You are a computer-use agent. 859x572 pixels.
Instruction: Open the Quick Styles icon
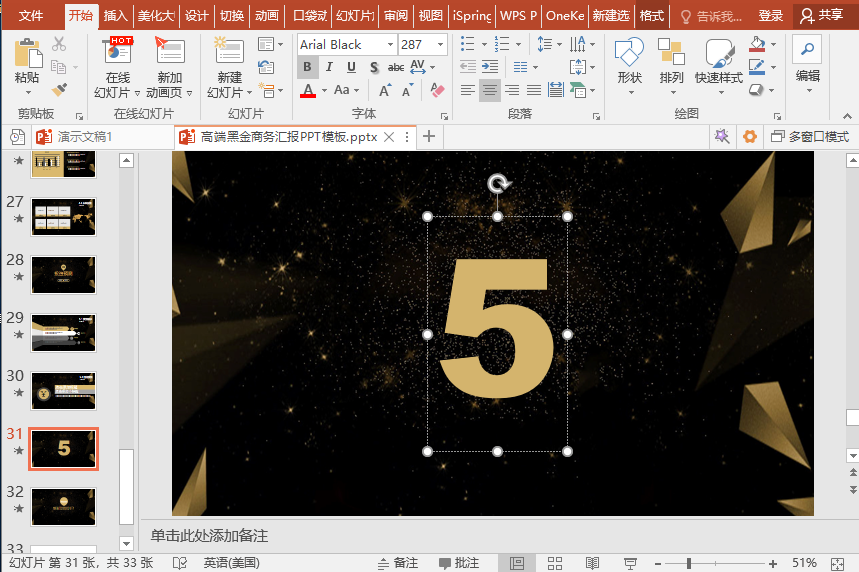[x=719, y=53]
